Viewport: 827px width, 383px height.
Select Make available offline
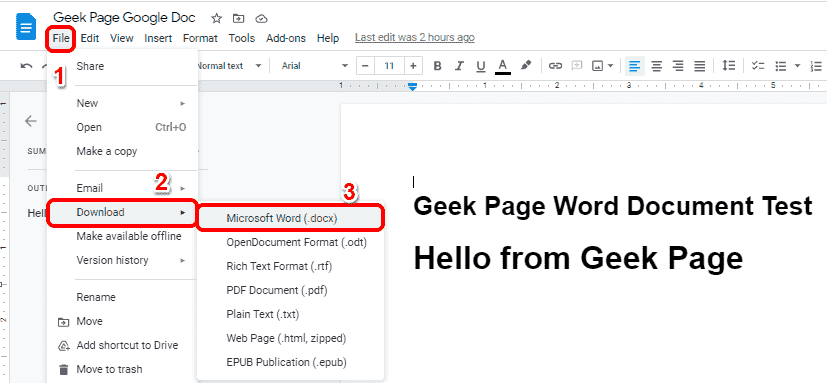(x=122, y=236)
